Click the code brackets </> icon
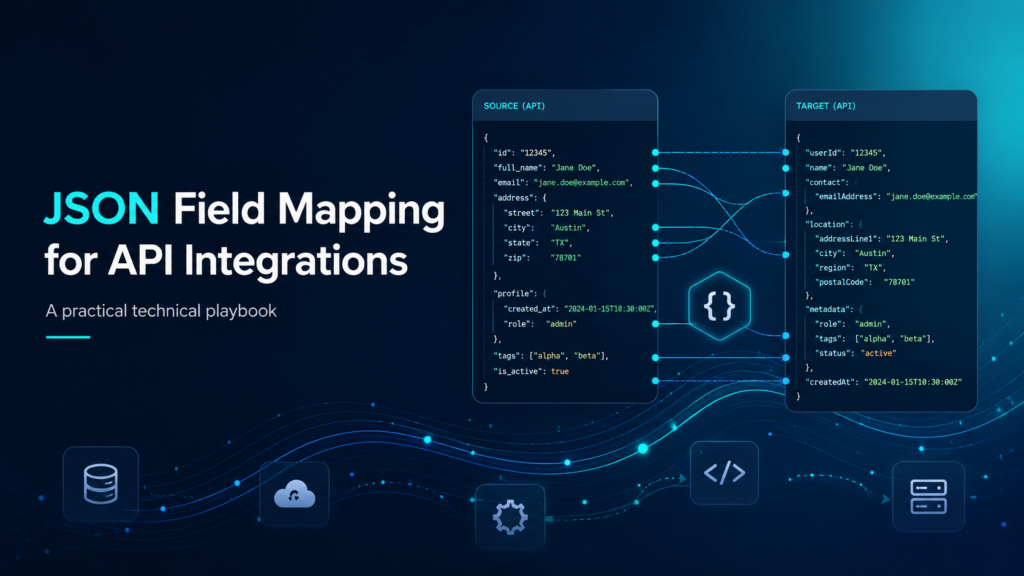 tap(724, 473)
